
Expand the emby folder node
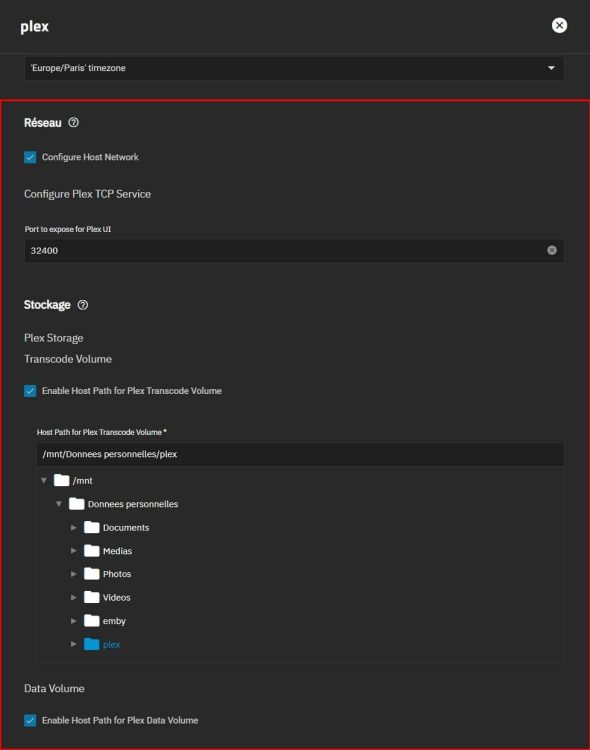[x=74, y=620]
